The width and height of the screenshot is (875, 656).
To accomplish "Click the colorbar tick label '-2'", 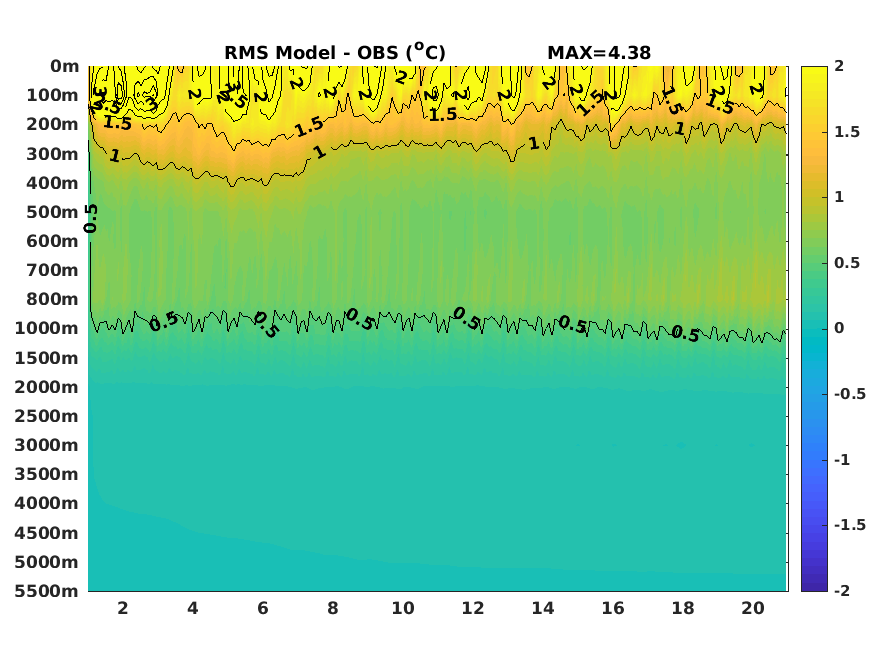I will pos(842,590).
